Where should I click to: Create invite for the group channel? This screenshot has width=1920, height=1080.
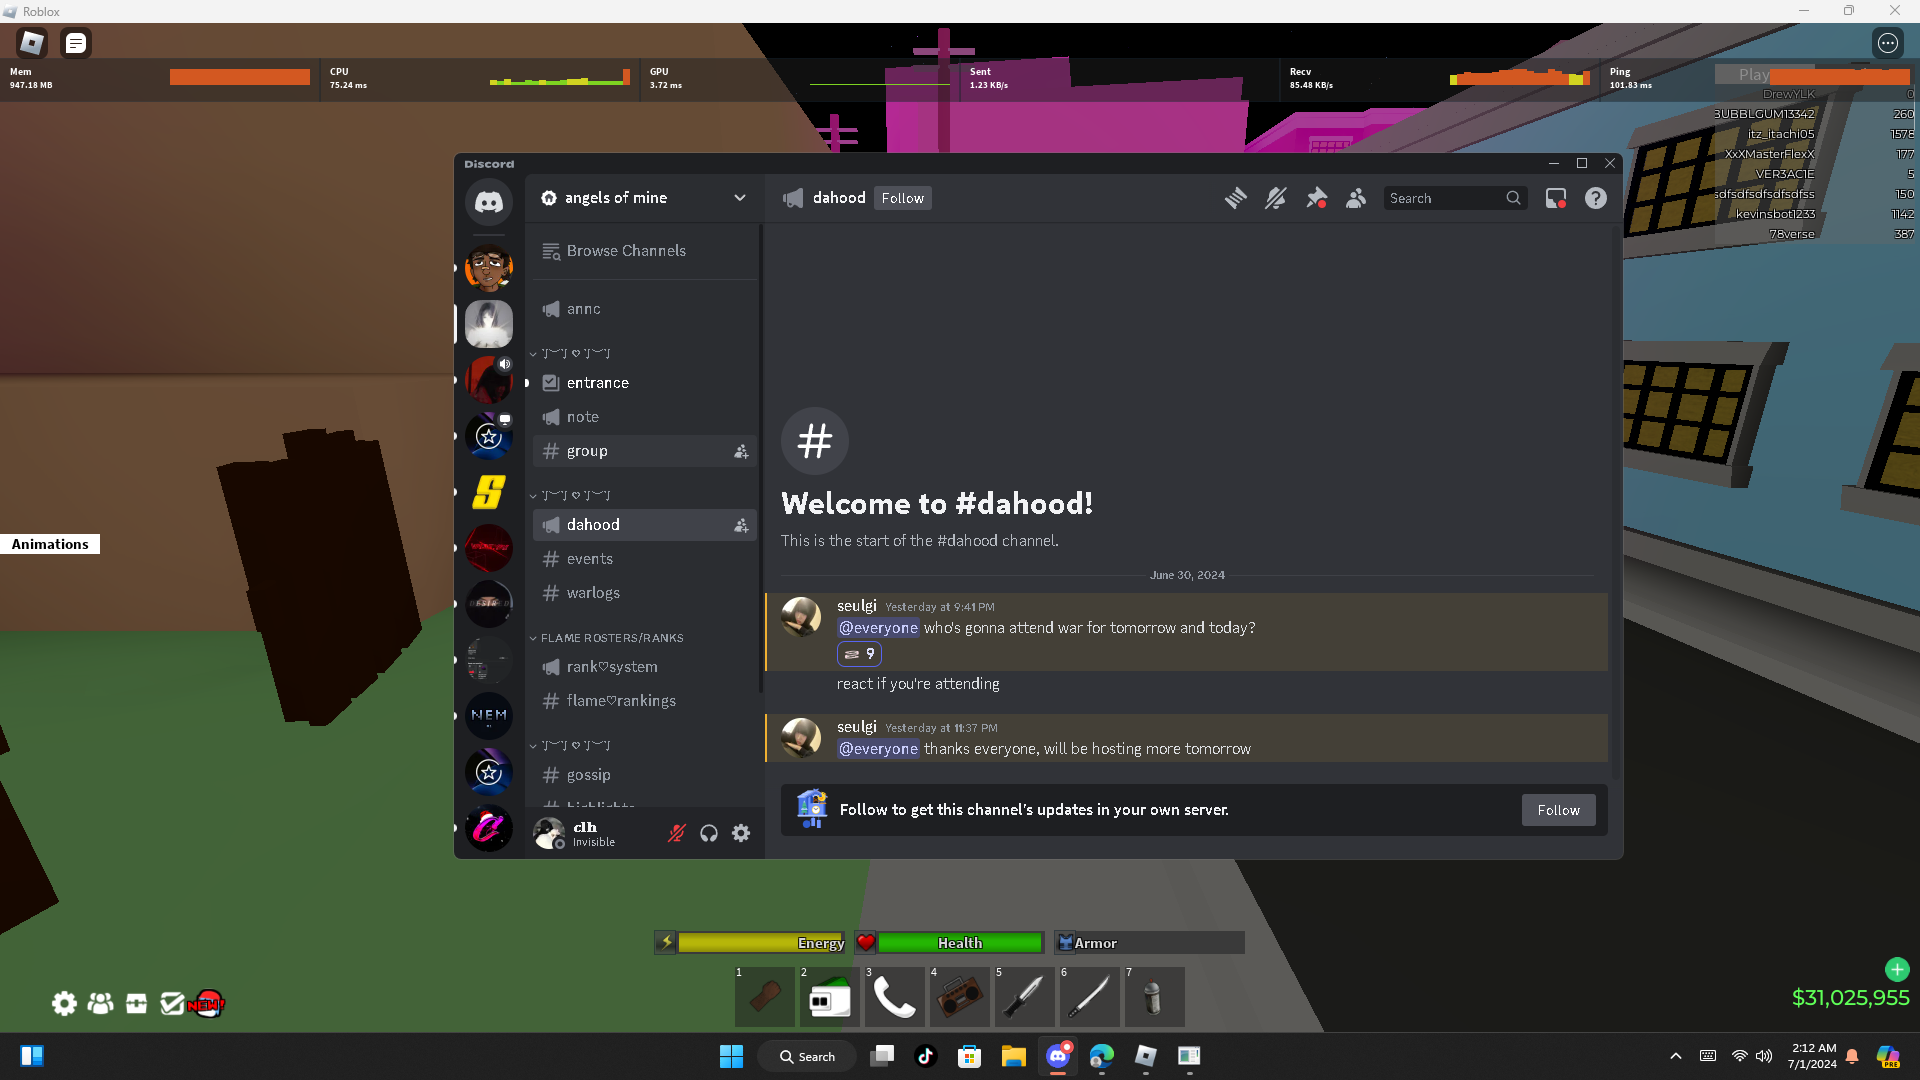point(741,452)
